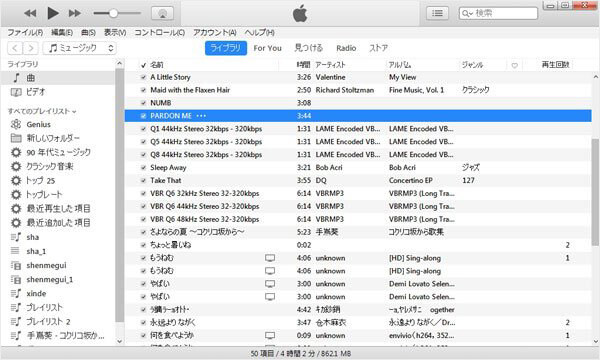600x360 pixels.
Task: Switch to the 見つける tab
Action: 308,48
